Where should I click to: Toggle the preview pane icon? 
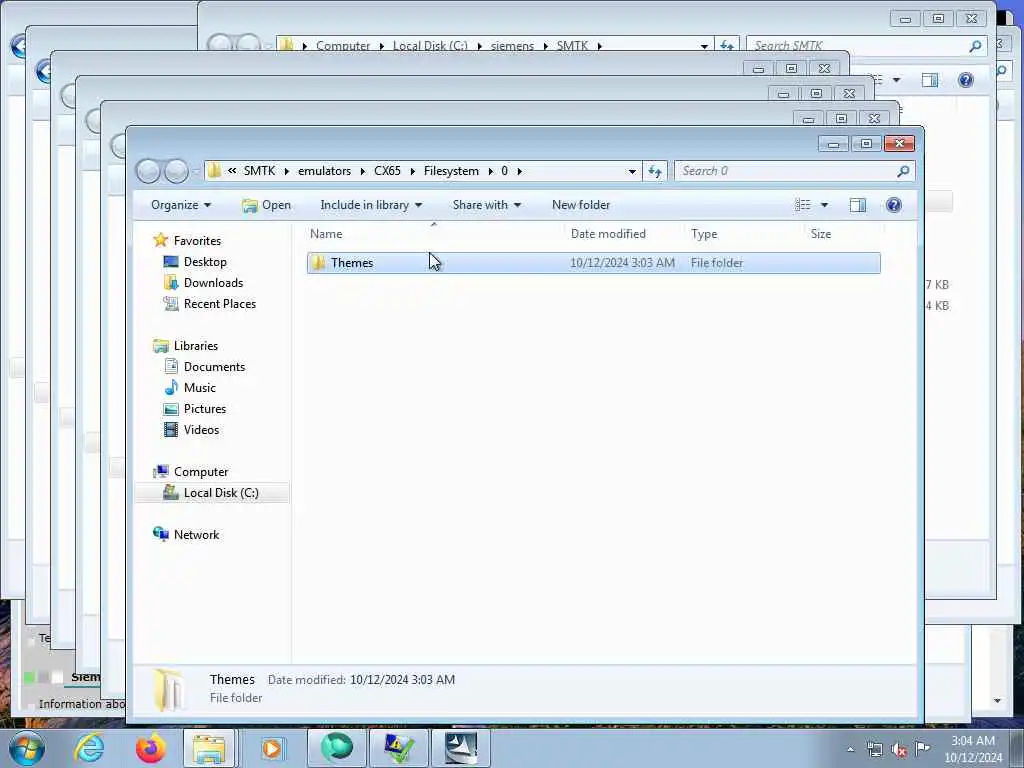coord(857,205)
